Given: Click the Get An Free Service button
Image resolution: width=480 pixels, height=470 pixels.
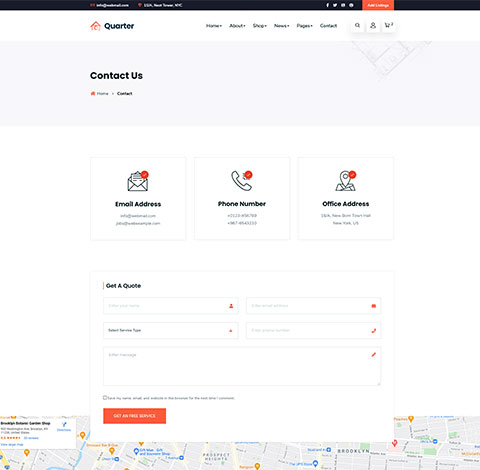Looking at the screenshot, I should click(x=135, y=416).
